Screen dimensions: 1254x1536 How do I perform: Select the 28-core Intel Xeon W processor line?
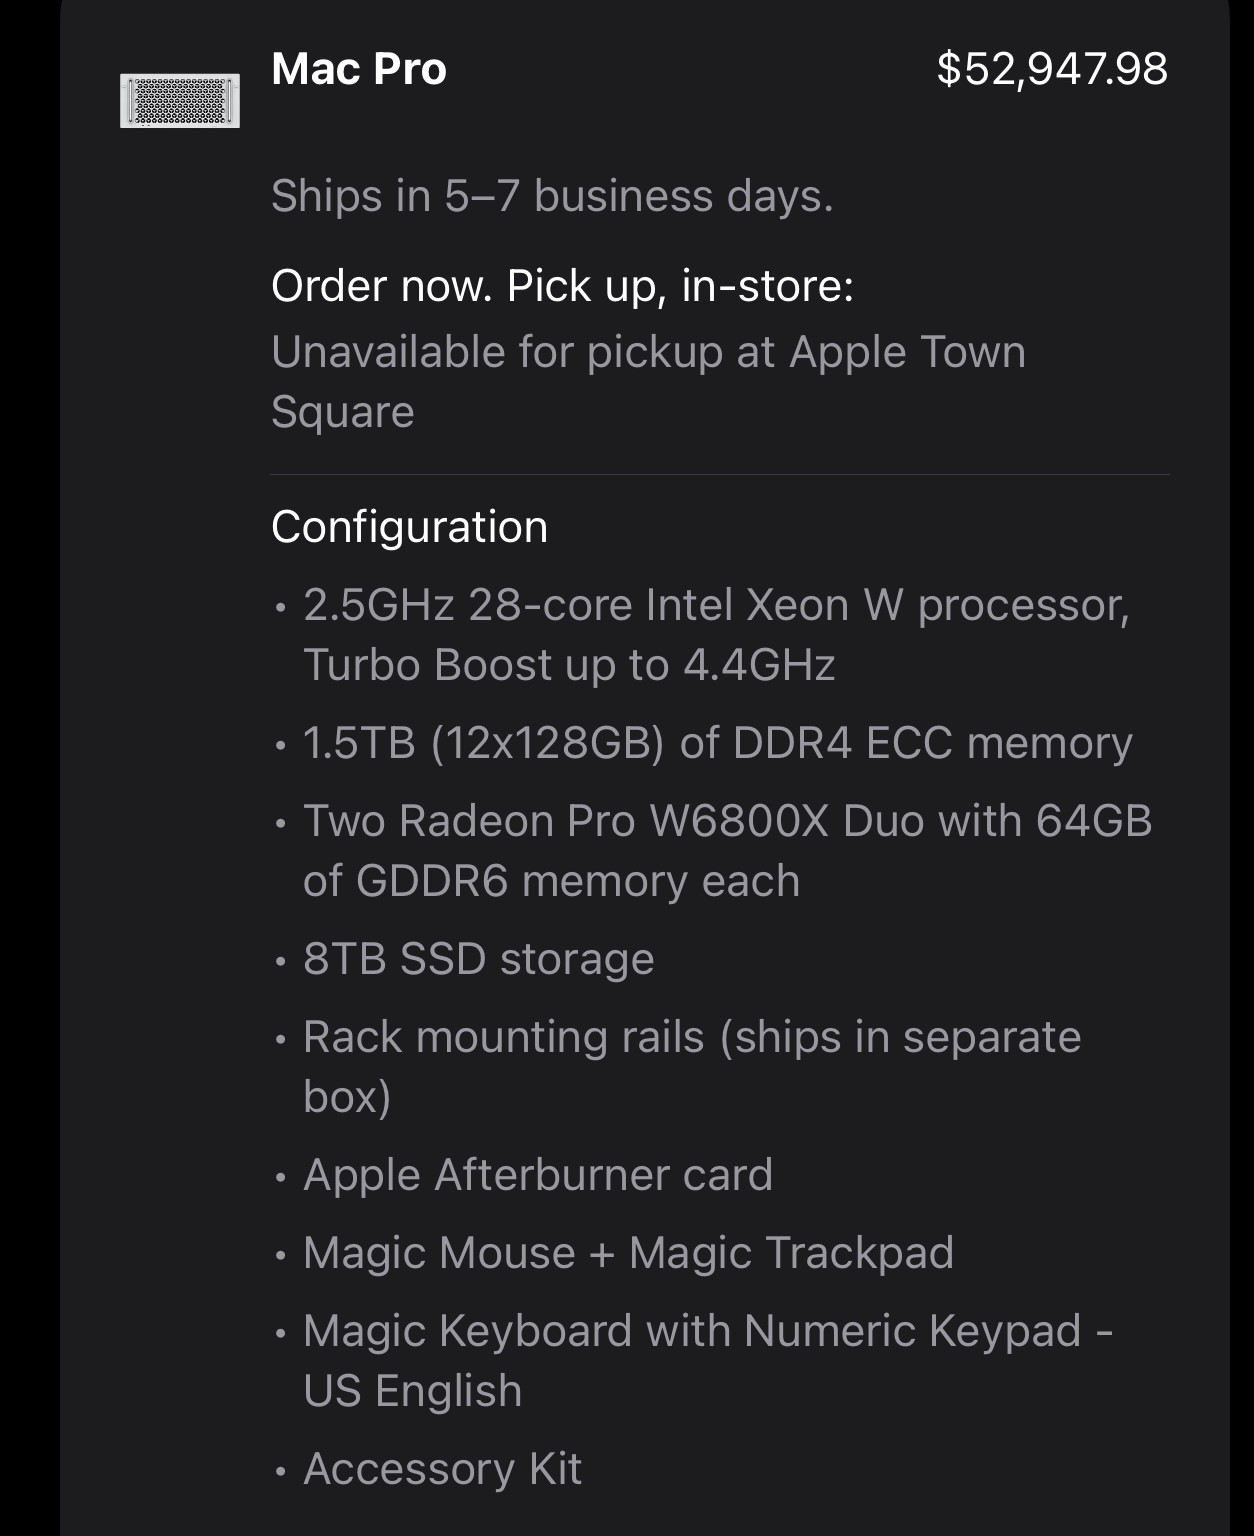pyautogui.click(x=716, y=605)
